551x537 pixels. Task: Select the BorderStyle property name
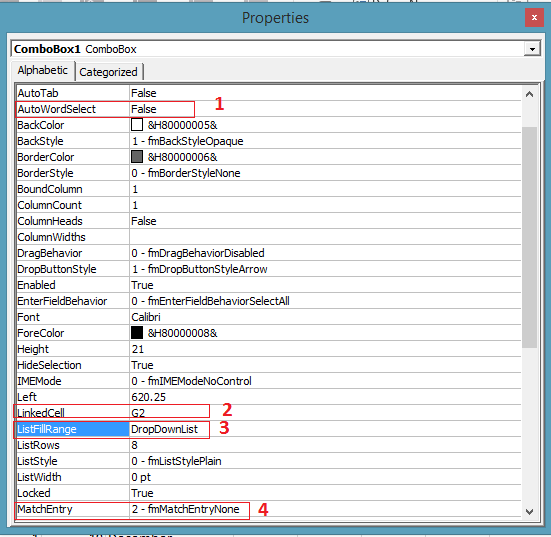(x=45, y=173)
